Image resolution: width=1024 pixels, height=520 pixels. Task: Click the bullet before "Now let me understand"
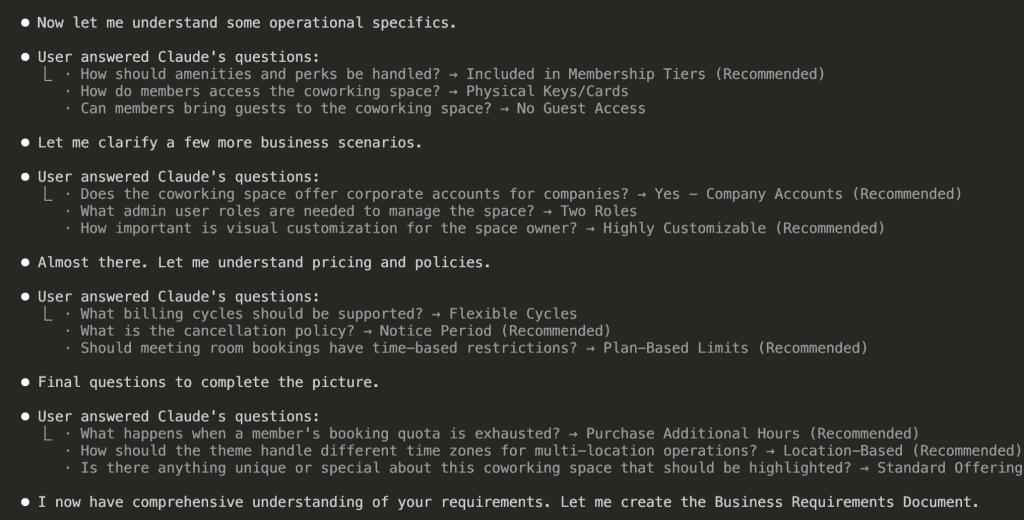(x=25, y=22)
